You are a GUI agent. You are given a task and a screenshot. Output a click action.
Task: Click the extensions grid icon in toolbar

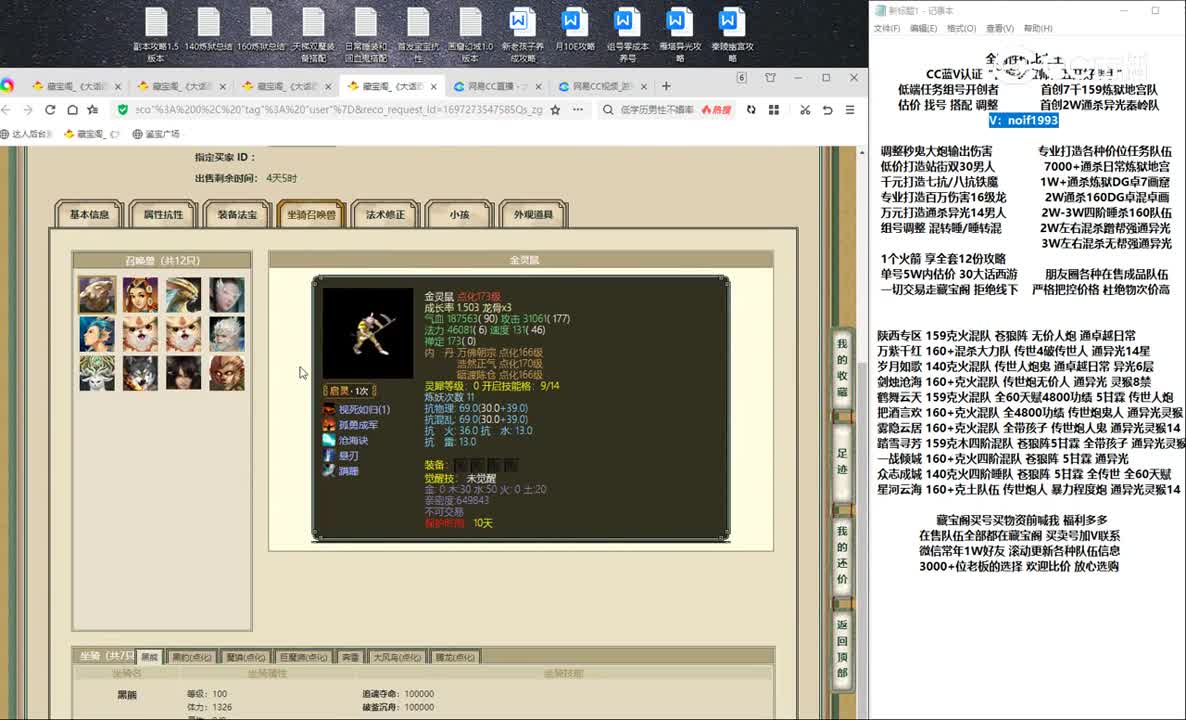[x=773, y=110]
